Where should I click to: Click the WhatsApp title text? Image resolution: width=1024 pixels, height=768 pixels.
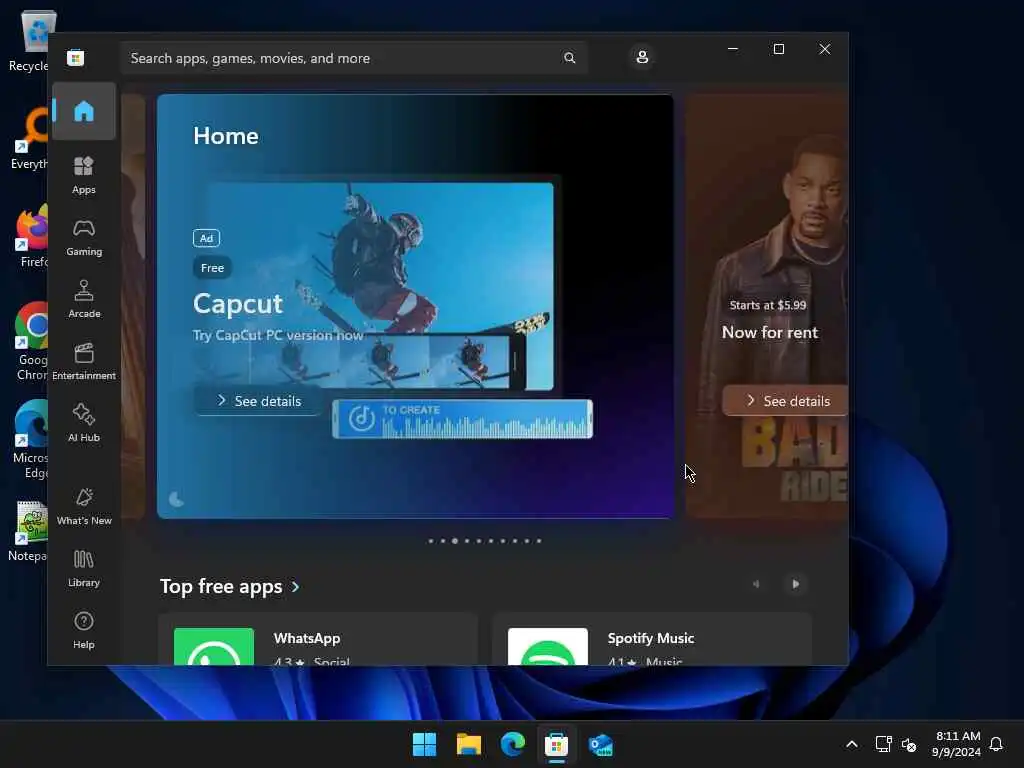click(x=307, y=638)
